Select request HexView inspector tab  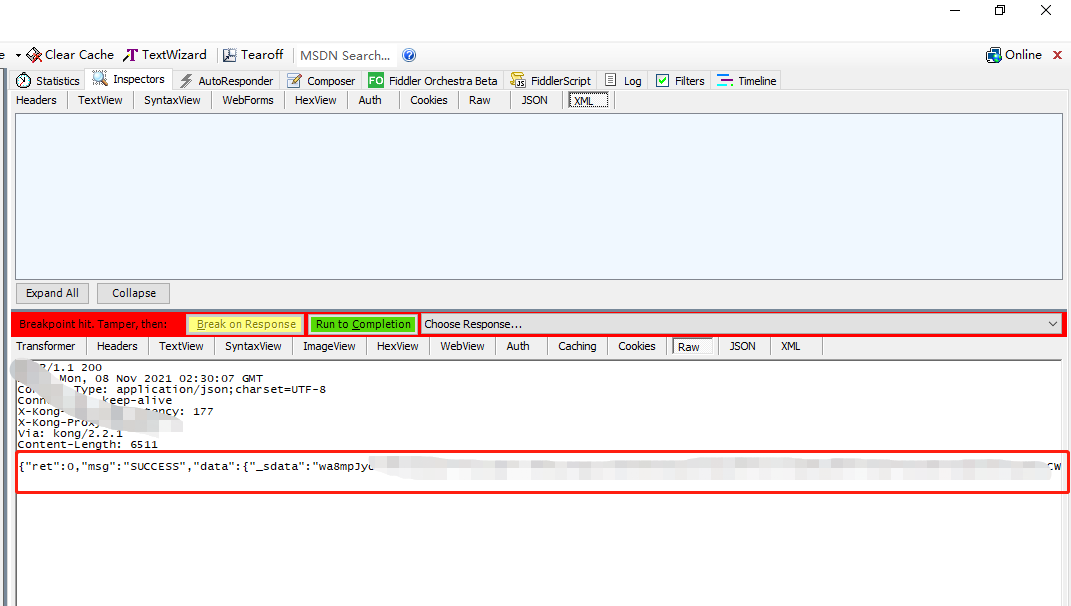(x=316, y=100)
